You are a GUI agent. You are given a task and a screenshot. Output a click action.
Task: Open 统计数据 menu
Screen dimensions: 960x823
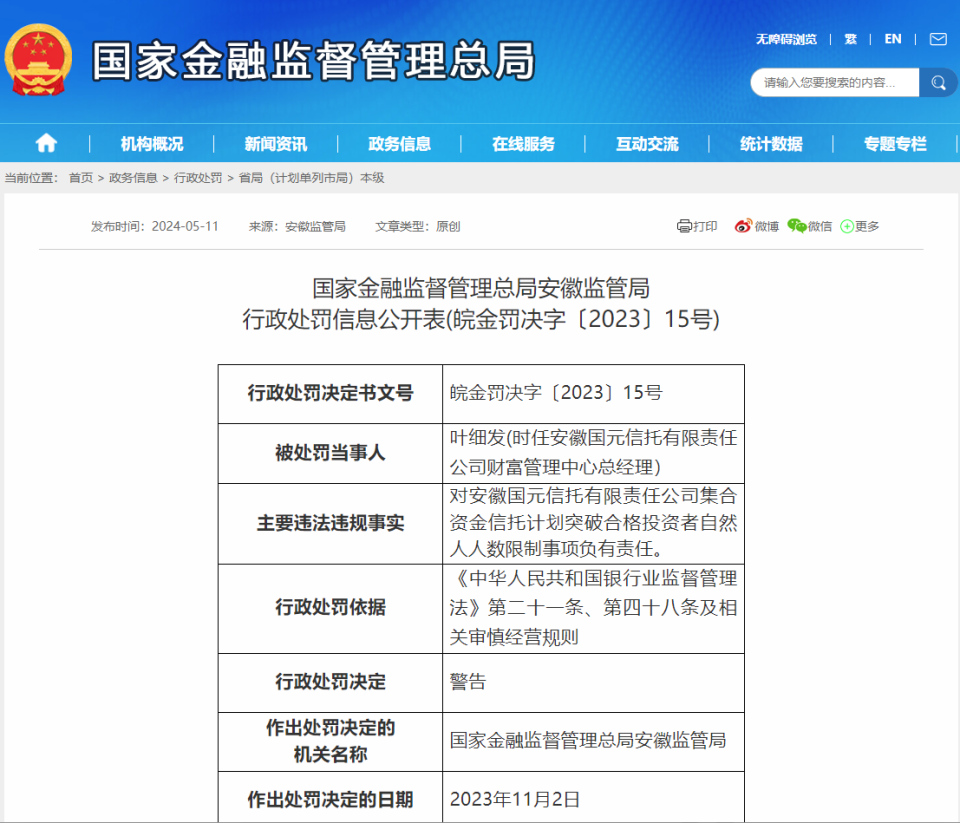click(771, 144)
